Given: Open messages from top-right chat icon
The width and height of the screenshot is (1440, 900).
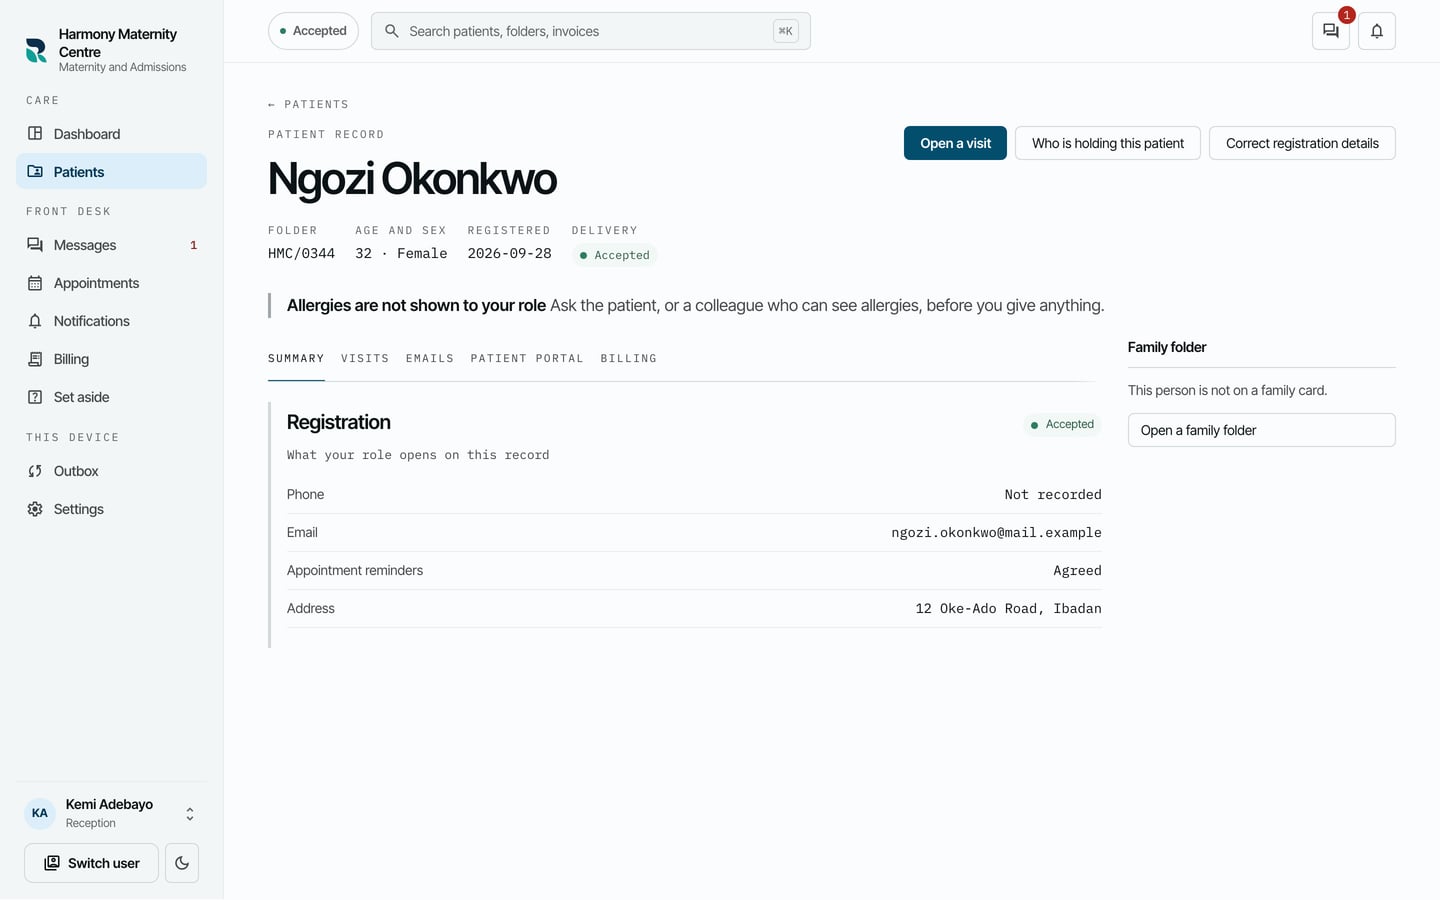Looking at the screenshot, I should click(x=1331, y=31).
